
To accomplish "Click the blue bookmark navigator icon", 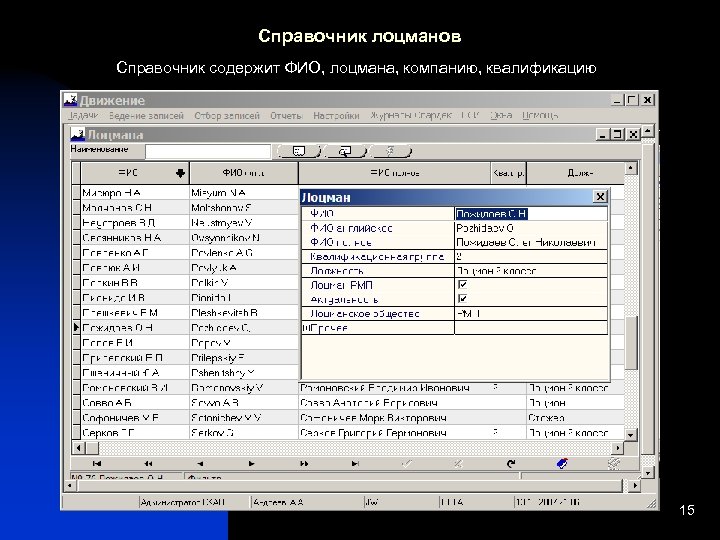I will (x=562, y=464).
